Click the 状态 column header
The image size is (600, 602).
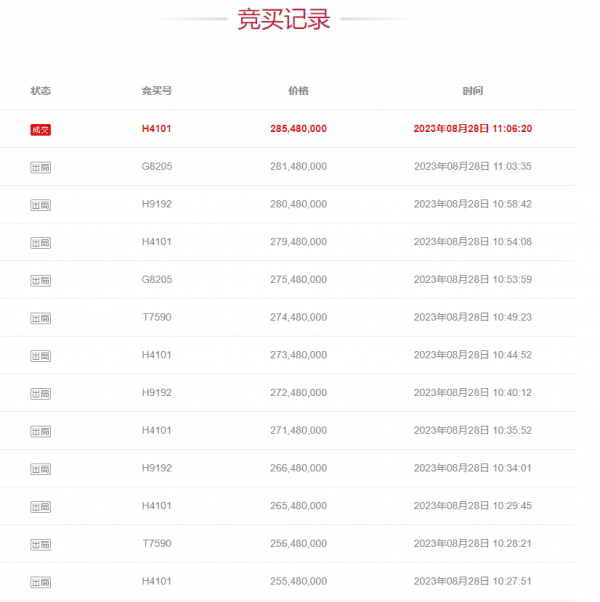coord(40,91)
